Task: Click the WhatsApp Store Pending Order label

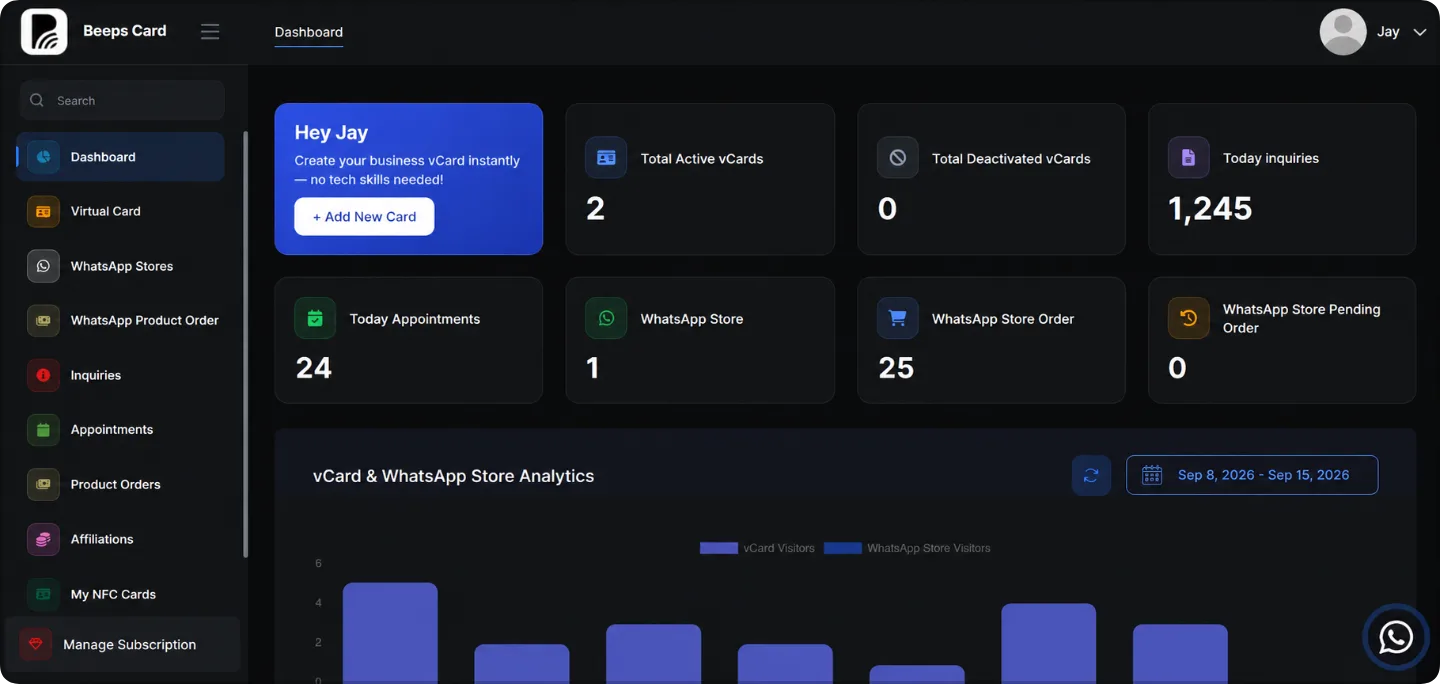Action: [1301, 318]
